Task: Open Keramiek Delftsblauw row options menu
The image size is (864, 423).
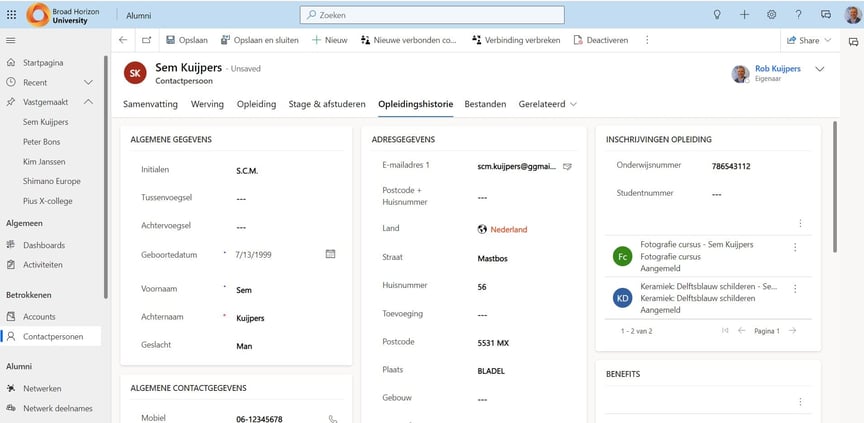Action: (795, 289)
